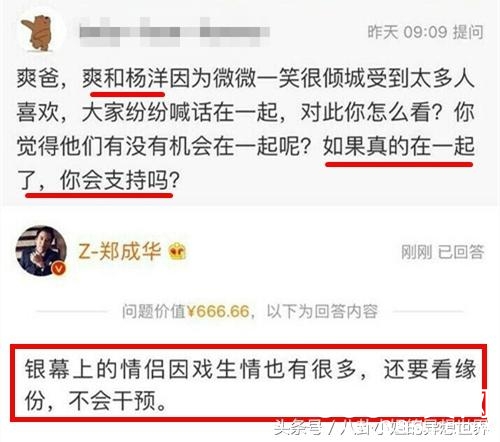Click the answer's second line '不会干预'
This screenshot has width=500, height=442.
[x=112, y=400]
